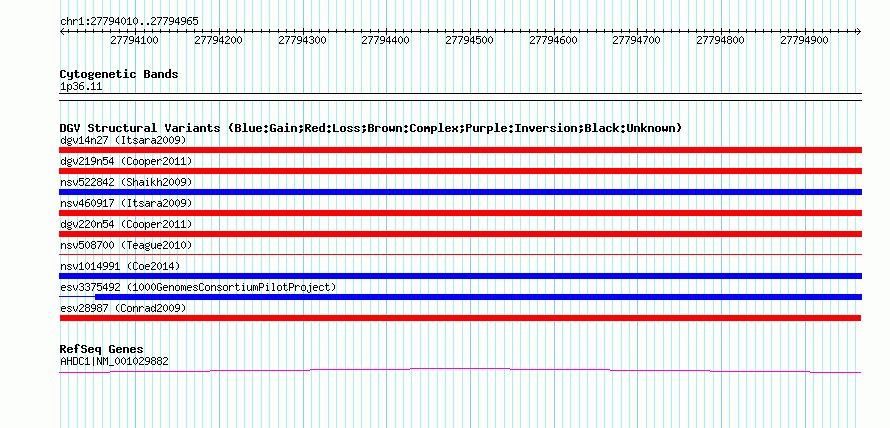
Task: Click ruler position 27794500
Action: pos(469,41)
